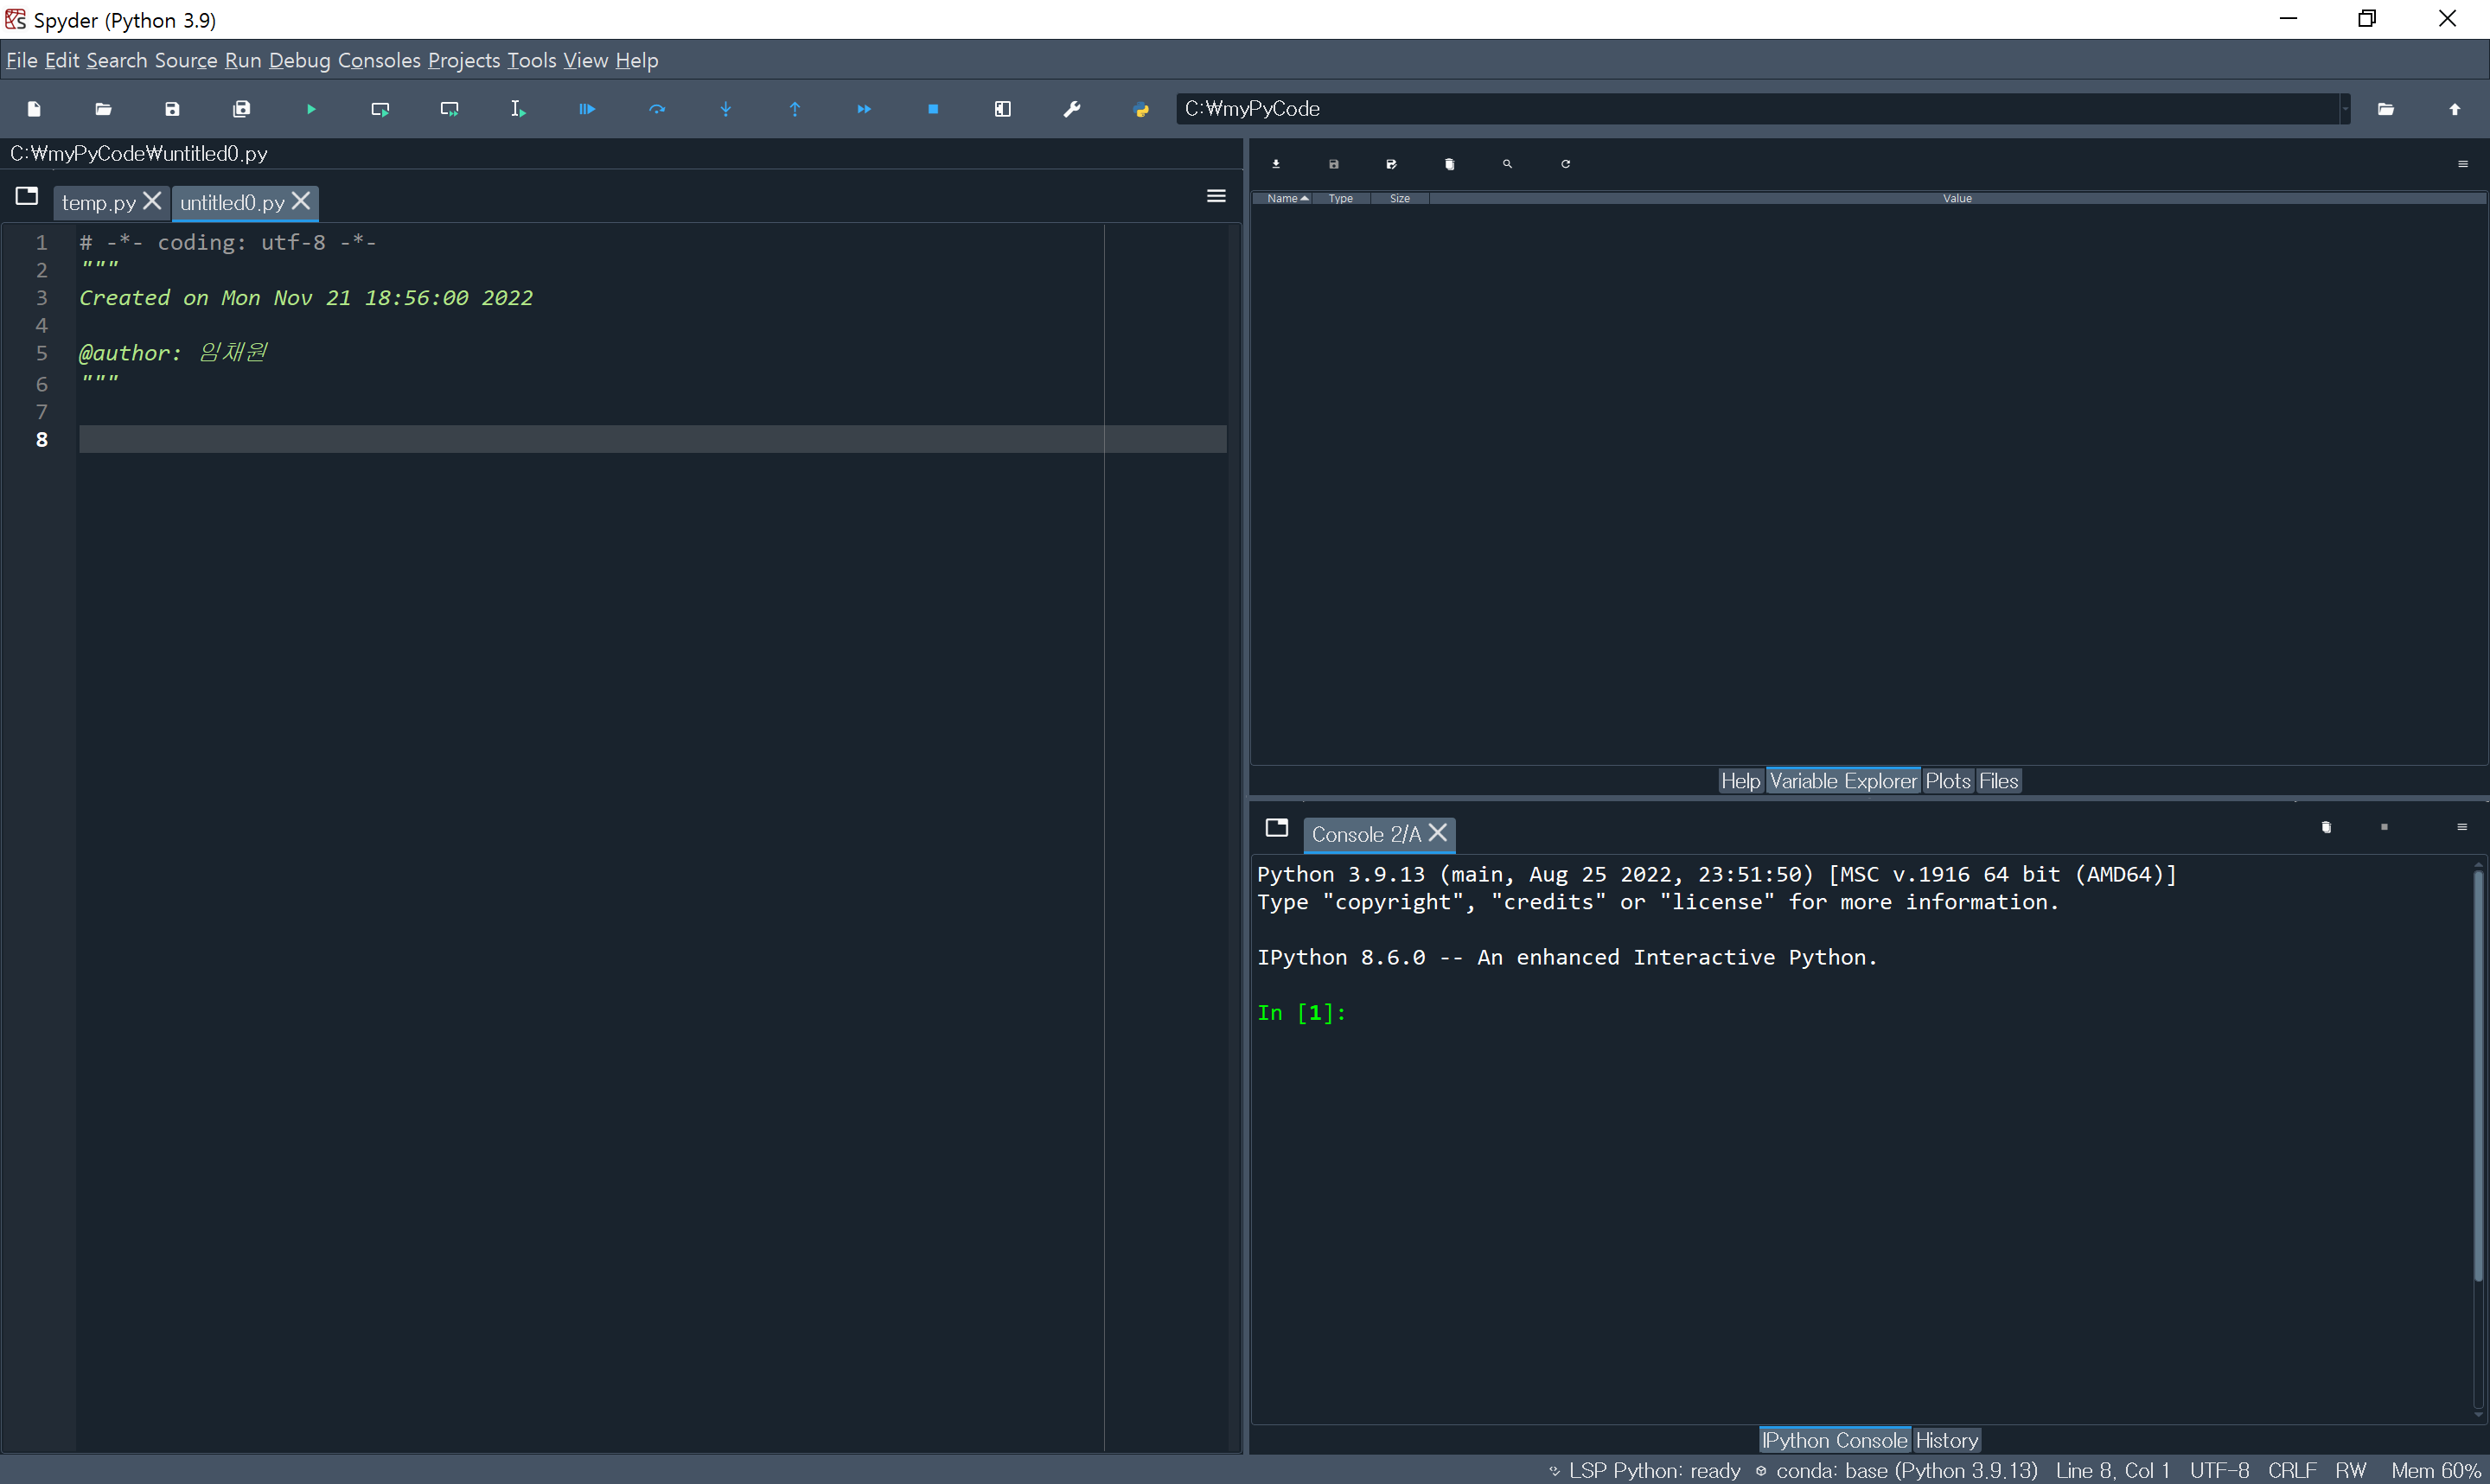Click the Step into function arrow
2490x1484 pixels.
pyautogui.click(x=726, y=109)
